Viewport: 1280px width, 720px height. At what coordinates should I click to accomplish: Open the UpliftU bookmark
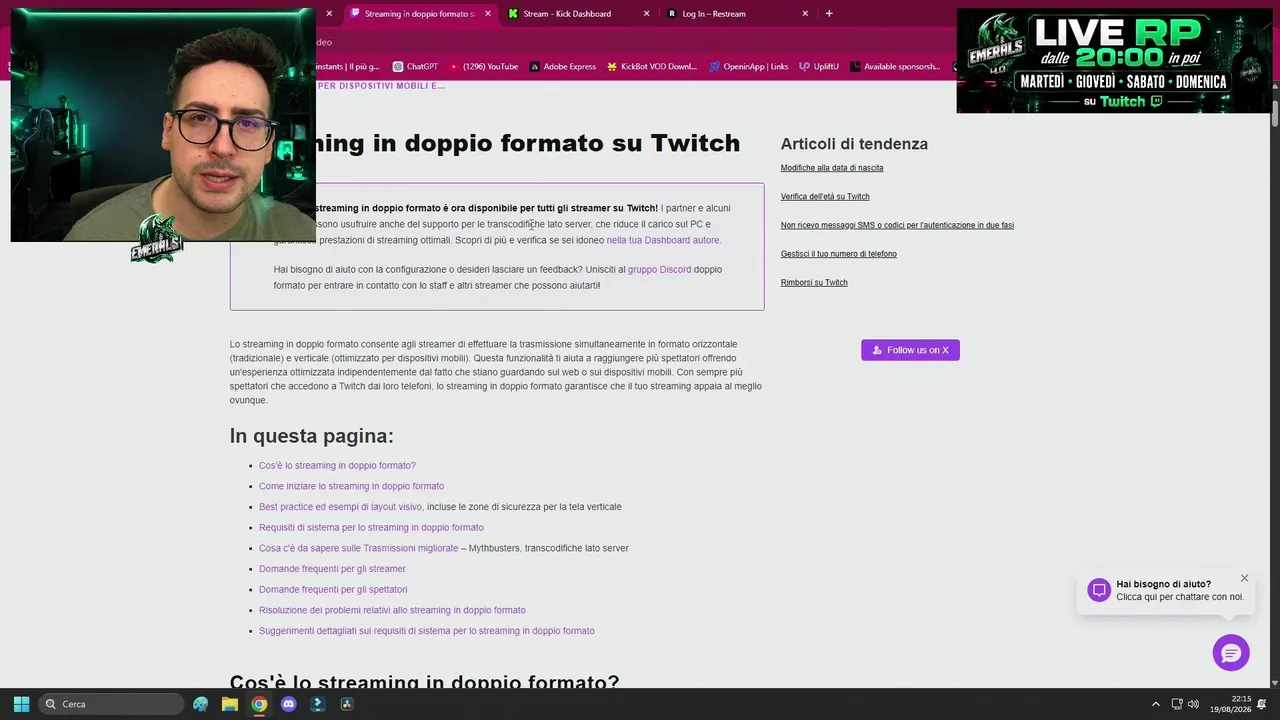[819, 67]
